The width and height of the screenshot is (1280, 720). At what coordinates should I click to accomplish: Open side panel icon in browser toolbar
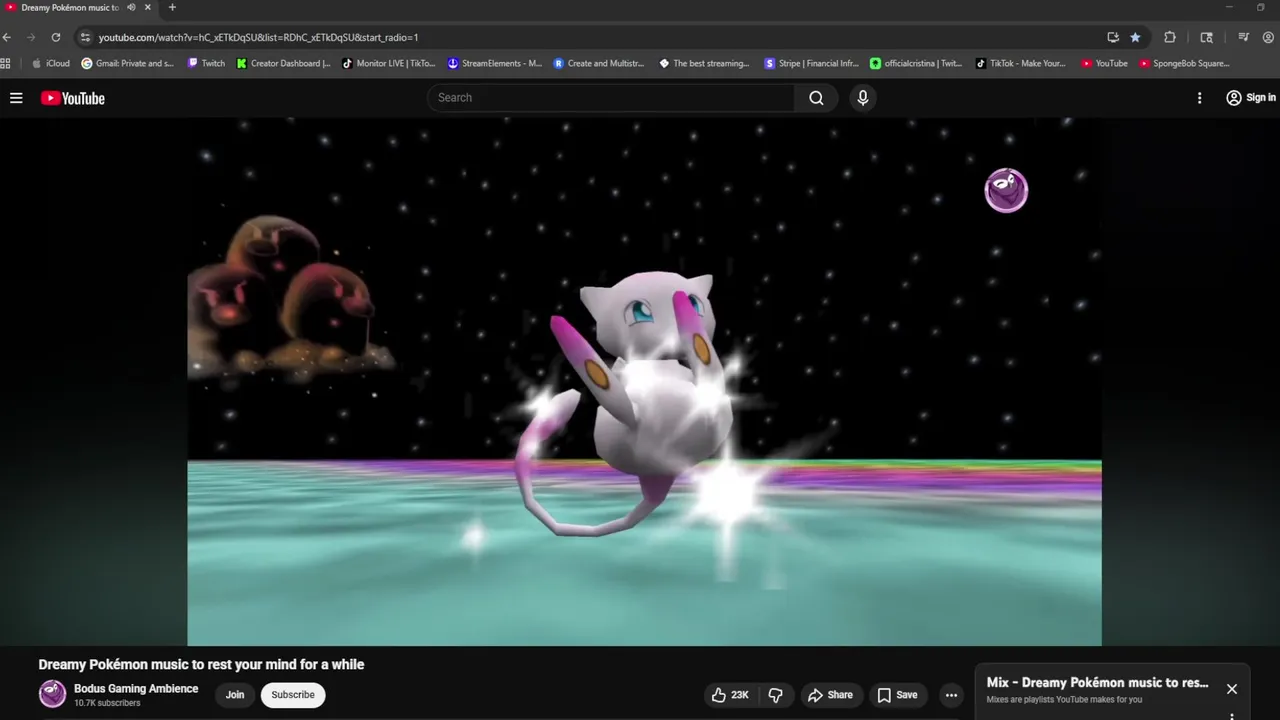[x=1207, y=37]
